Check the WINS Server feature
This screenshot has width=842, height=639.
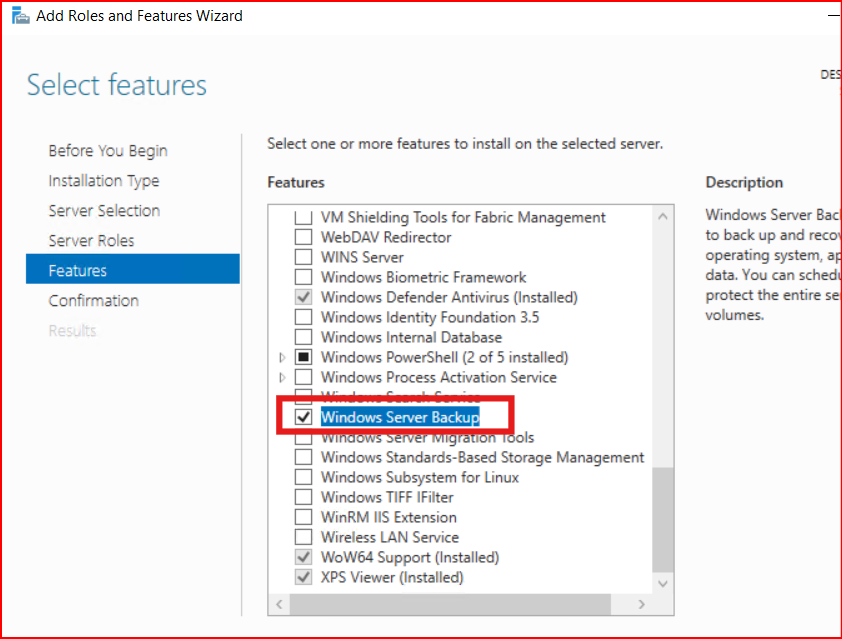tap(303, 257)
